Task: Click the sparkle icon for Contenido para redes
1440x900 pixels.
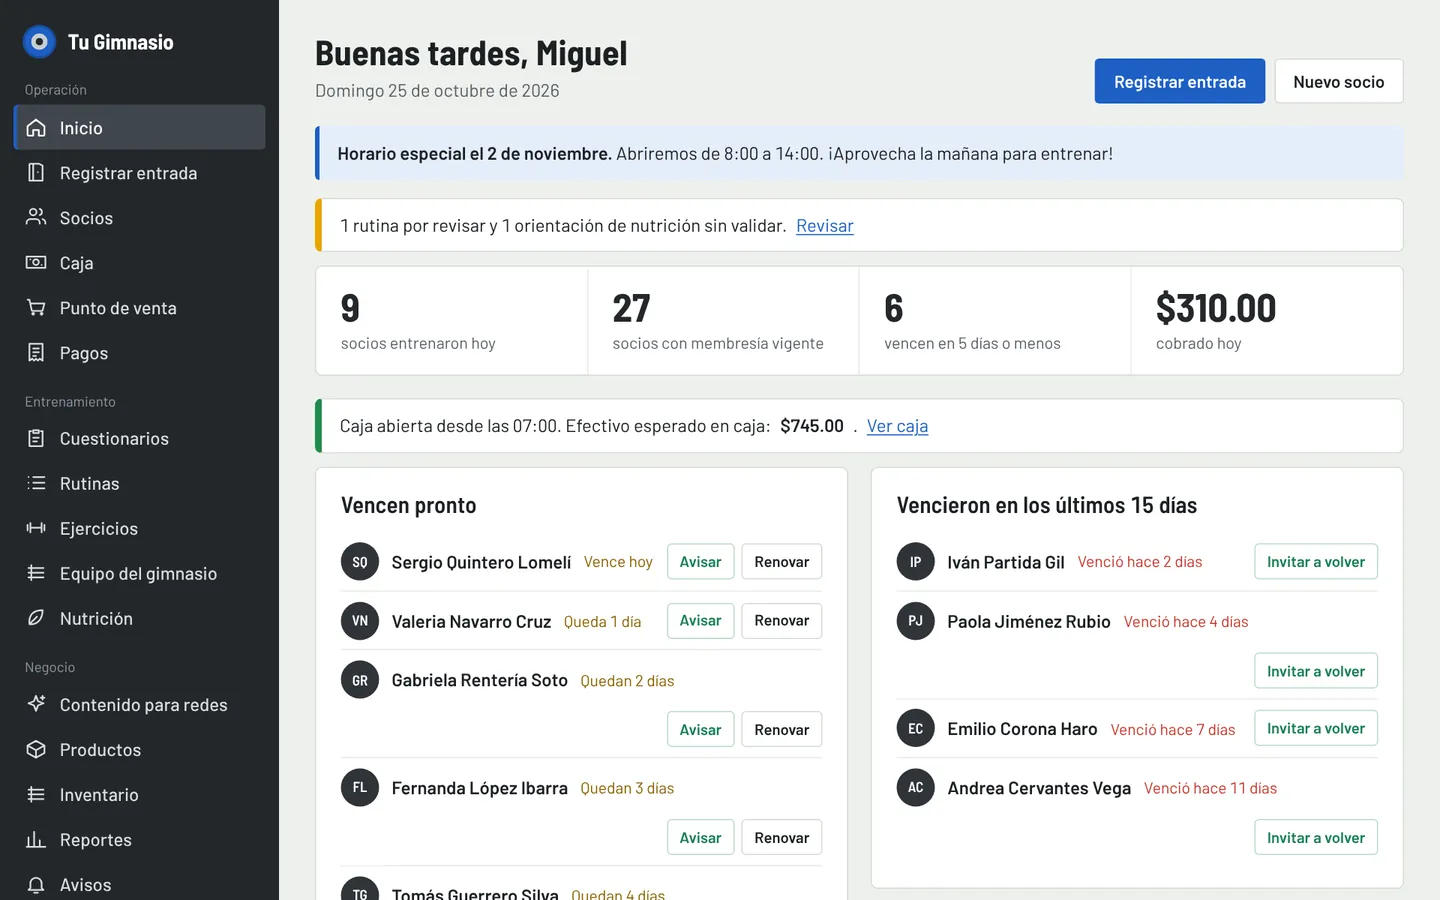Action: (36, 704)
